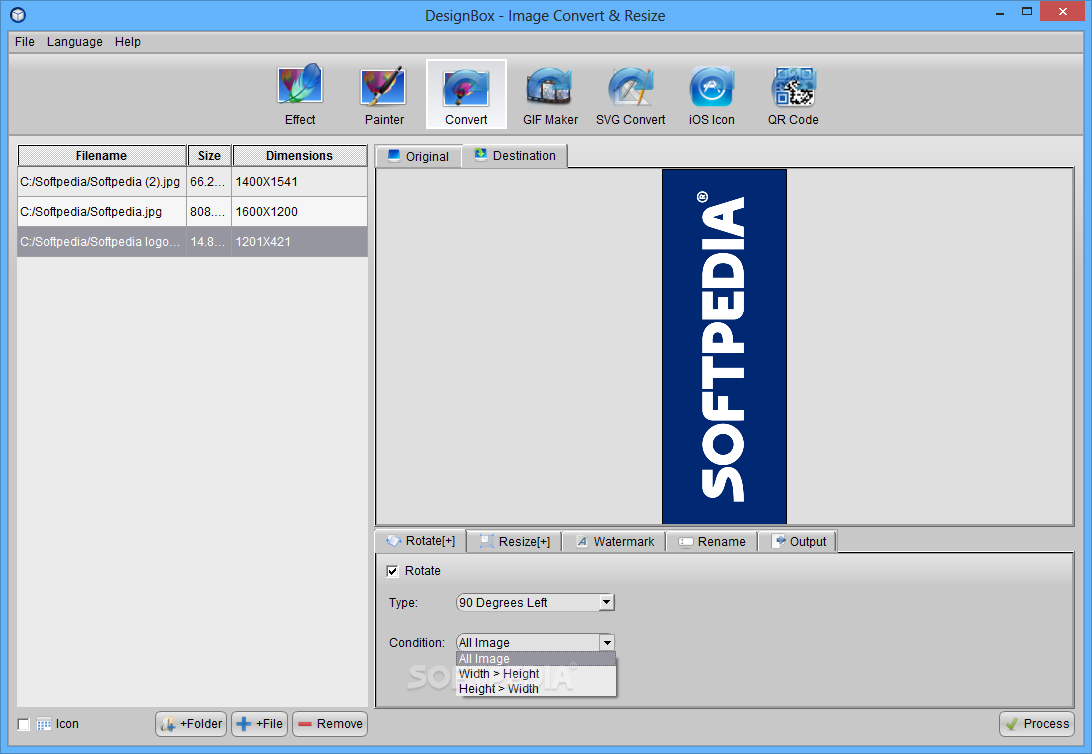Open the Help menu
Image resolution: width=1092 pixels, height=754 pixels.
(x=127, y=42)
